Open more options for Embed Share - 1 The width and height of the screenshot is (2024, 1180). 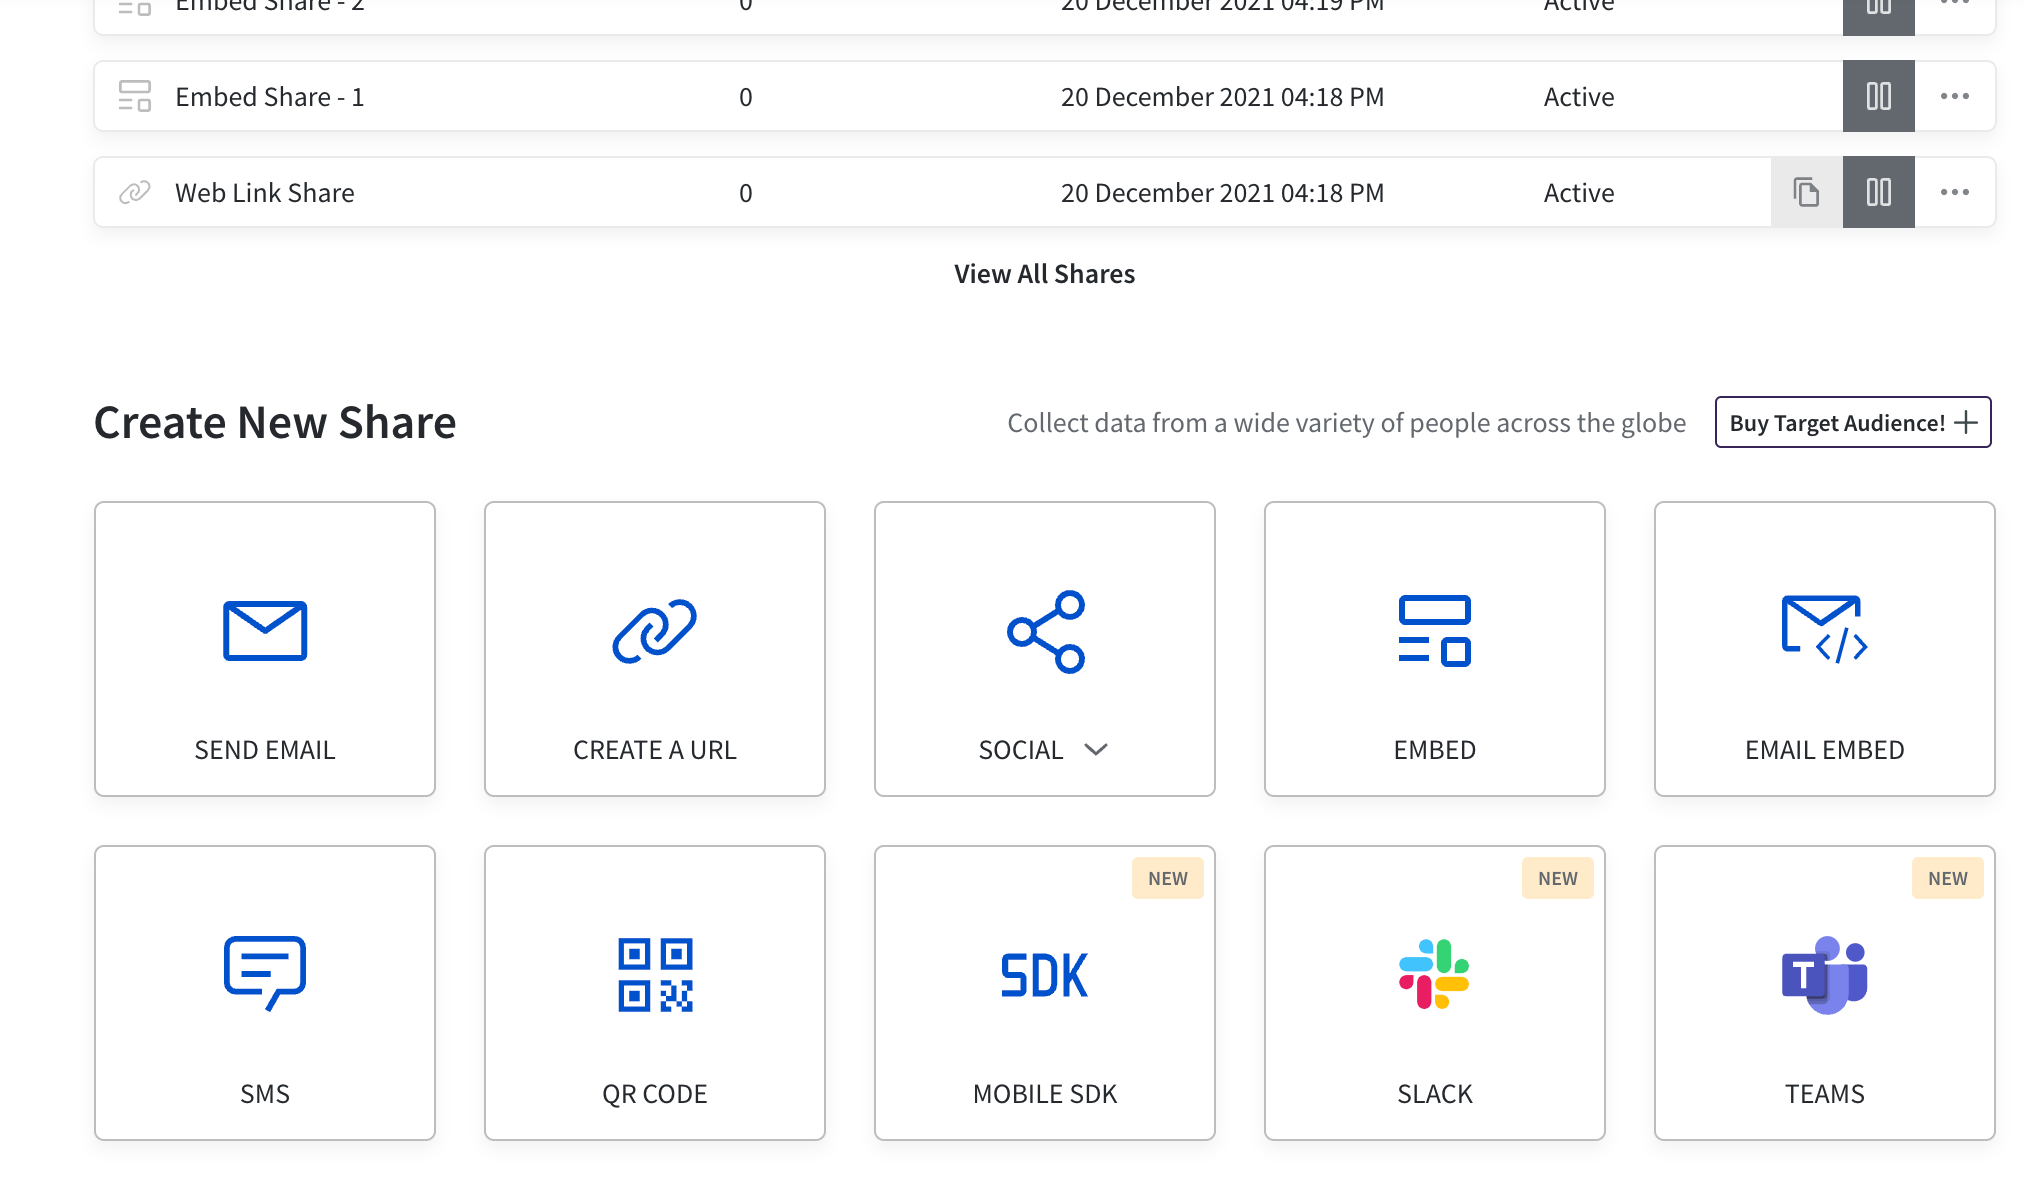coord(1954,96)
